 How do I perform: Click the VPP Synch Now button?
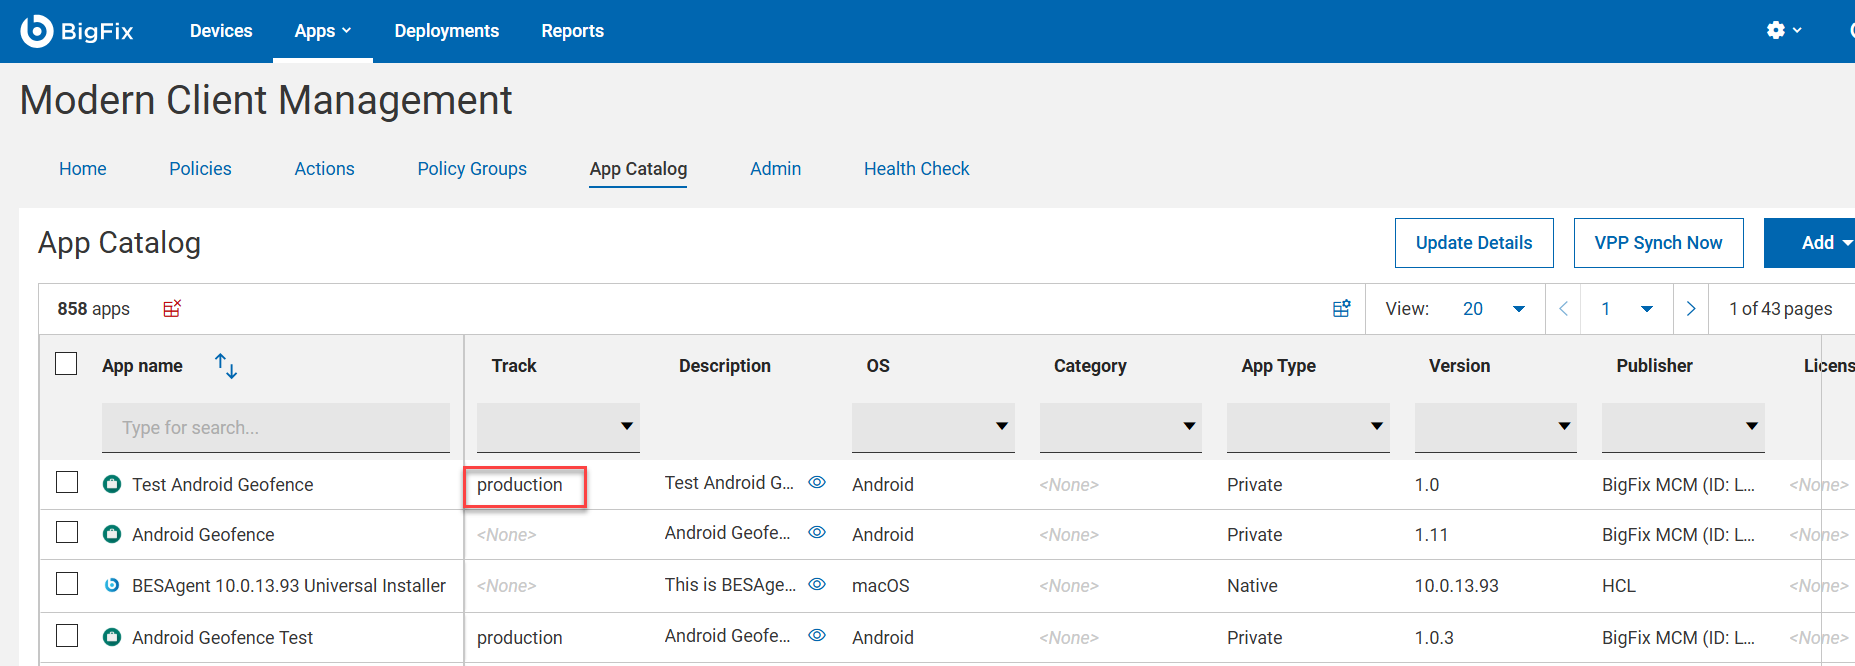1659,243
